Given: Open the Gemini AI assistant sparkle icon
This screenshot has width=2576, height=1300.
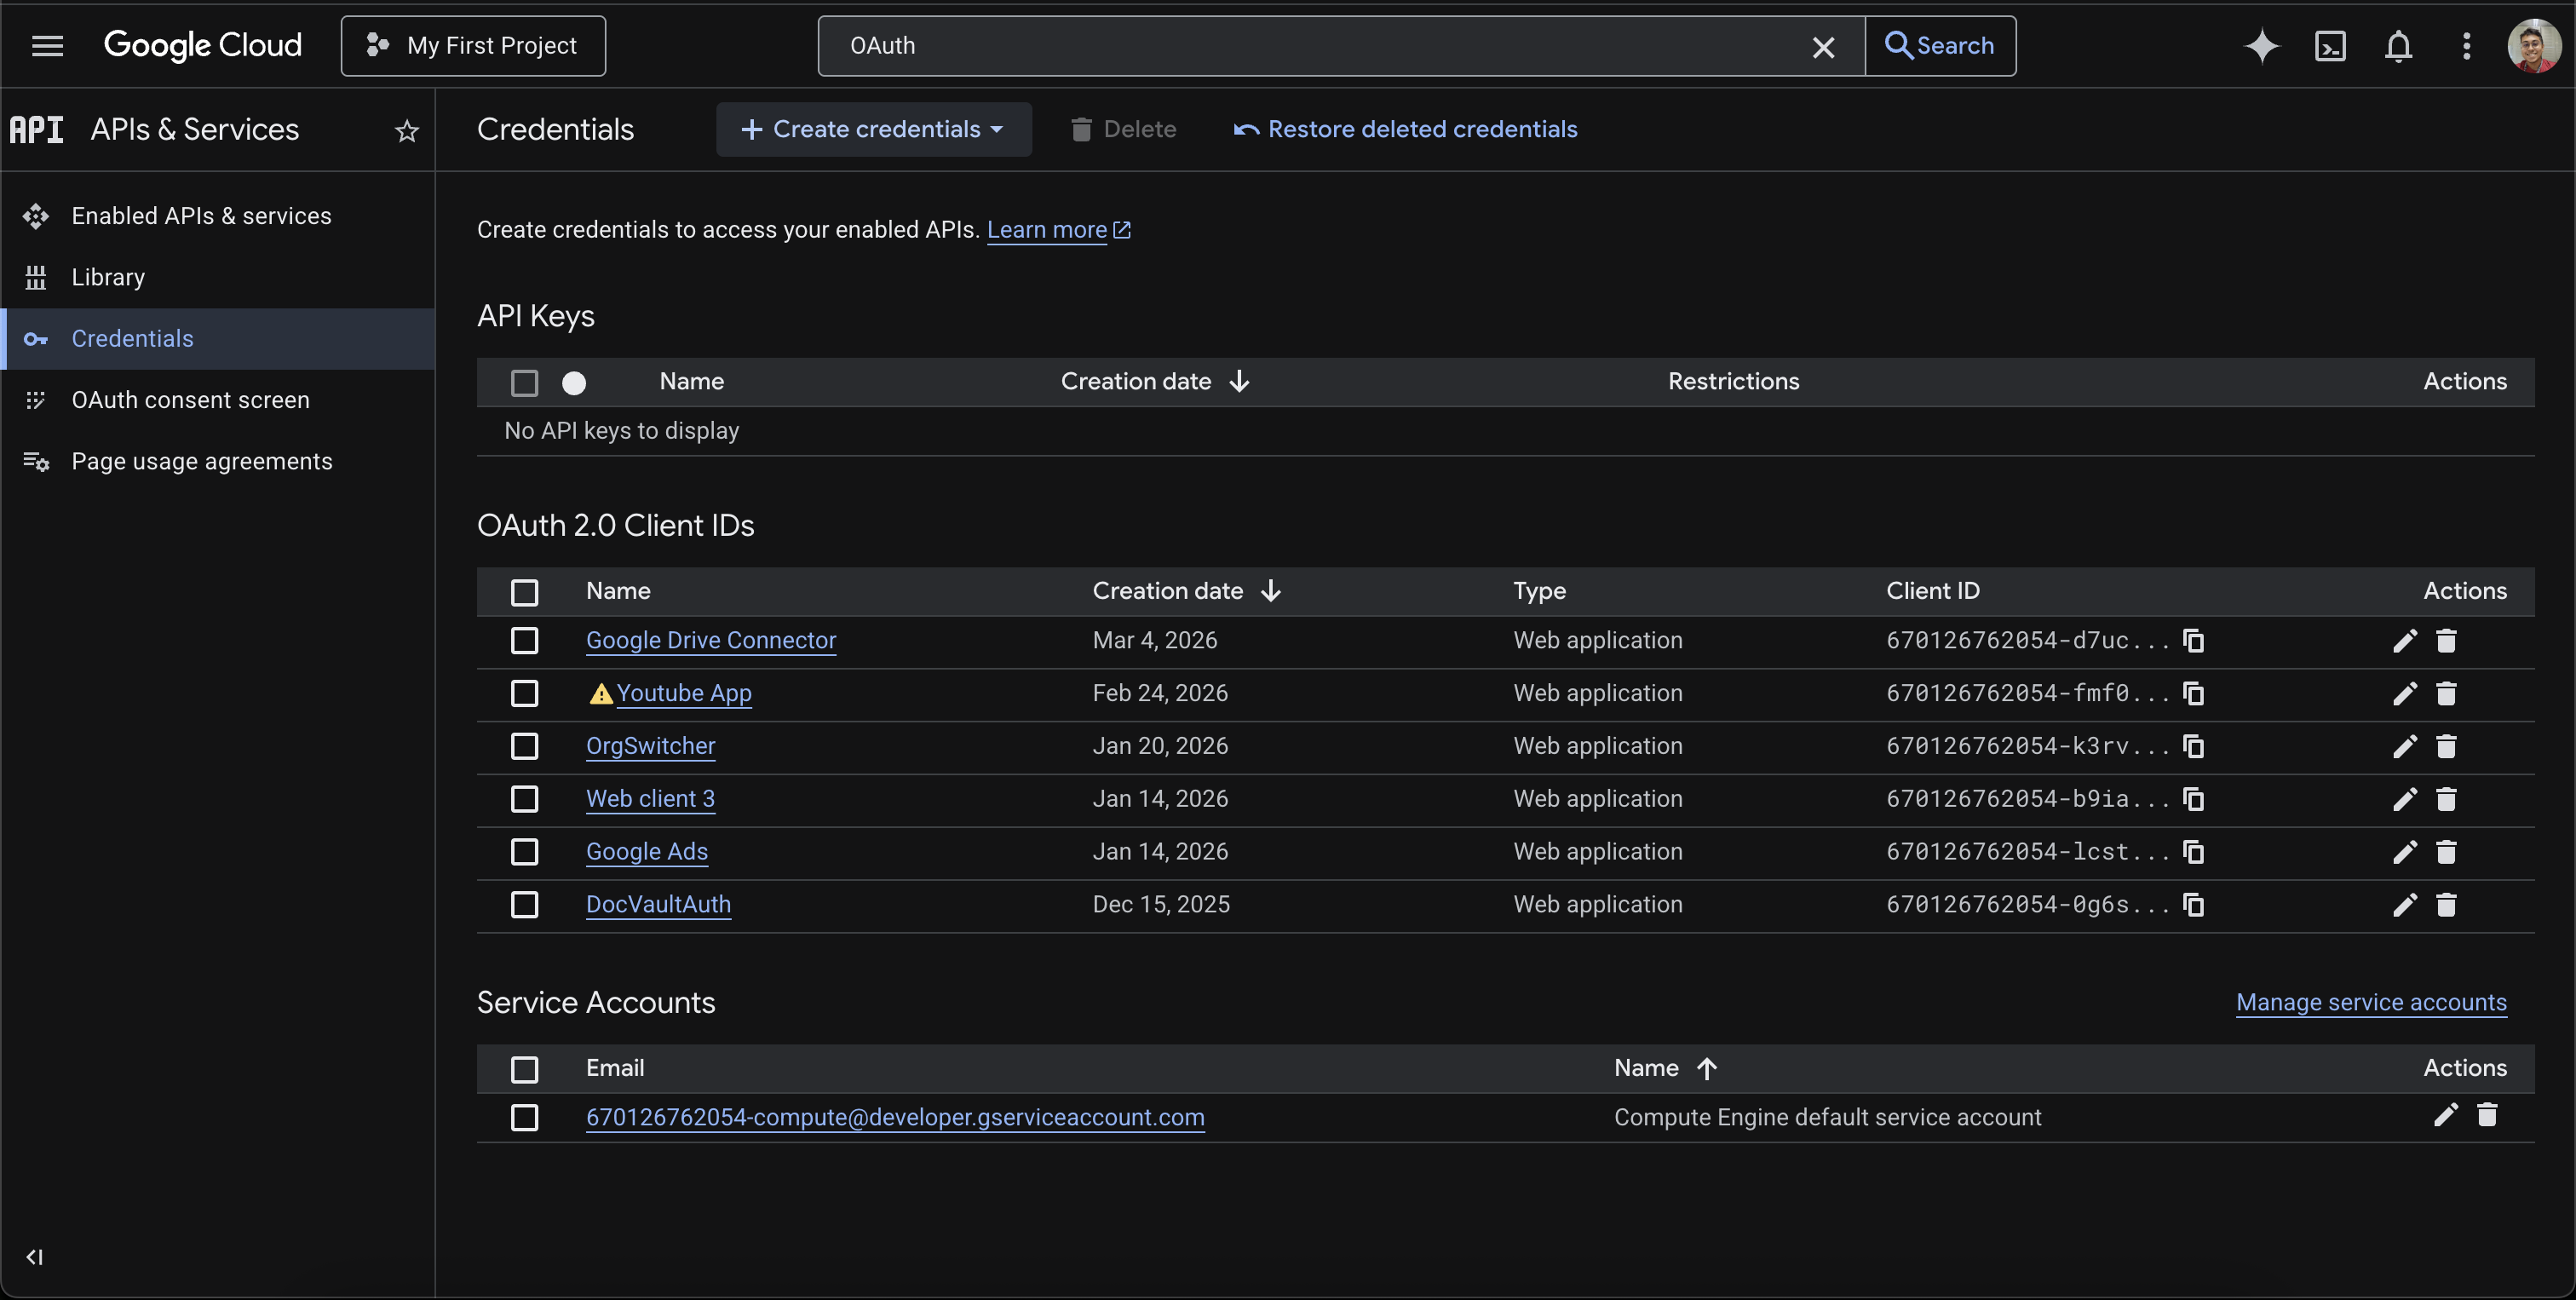Looking at the screenshot, I should point(2261,46).
